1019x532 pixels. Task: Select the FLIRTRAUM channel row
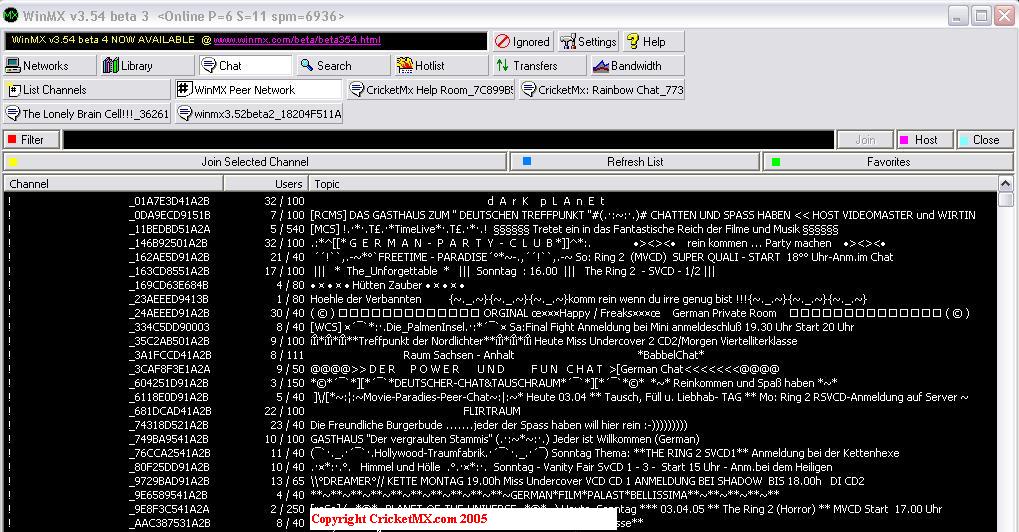pos(500,411)
